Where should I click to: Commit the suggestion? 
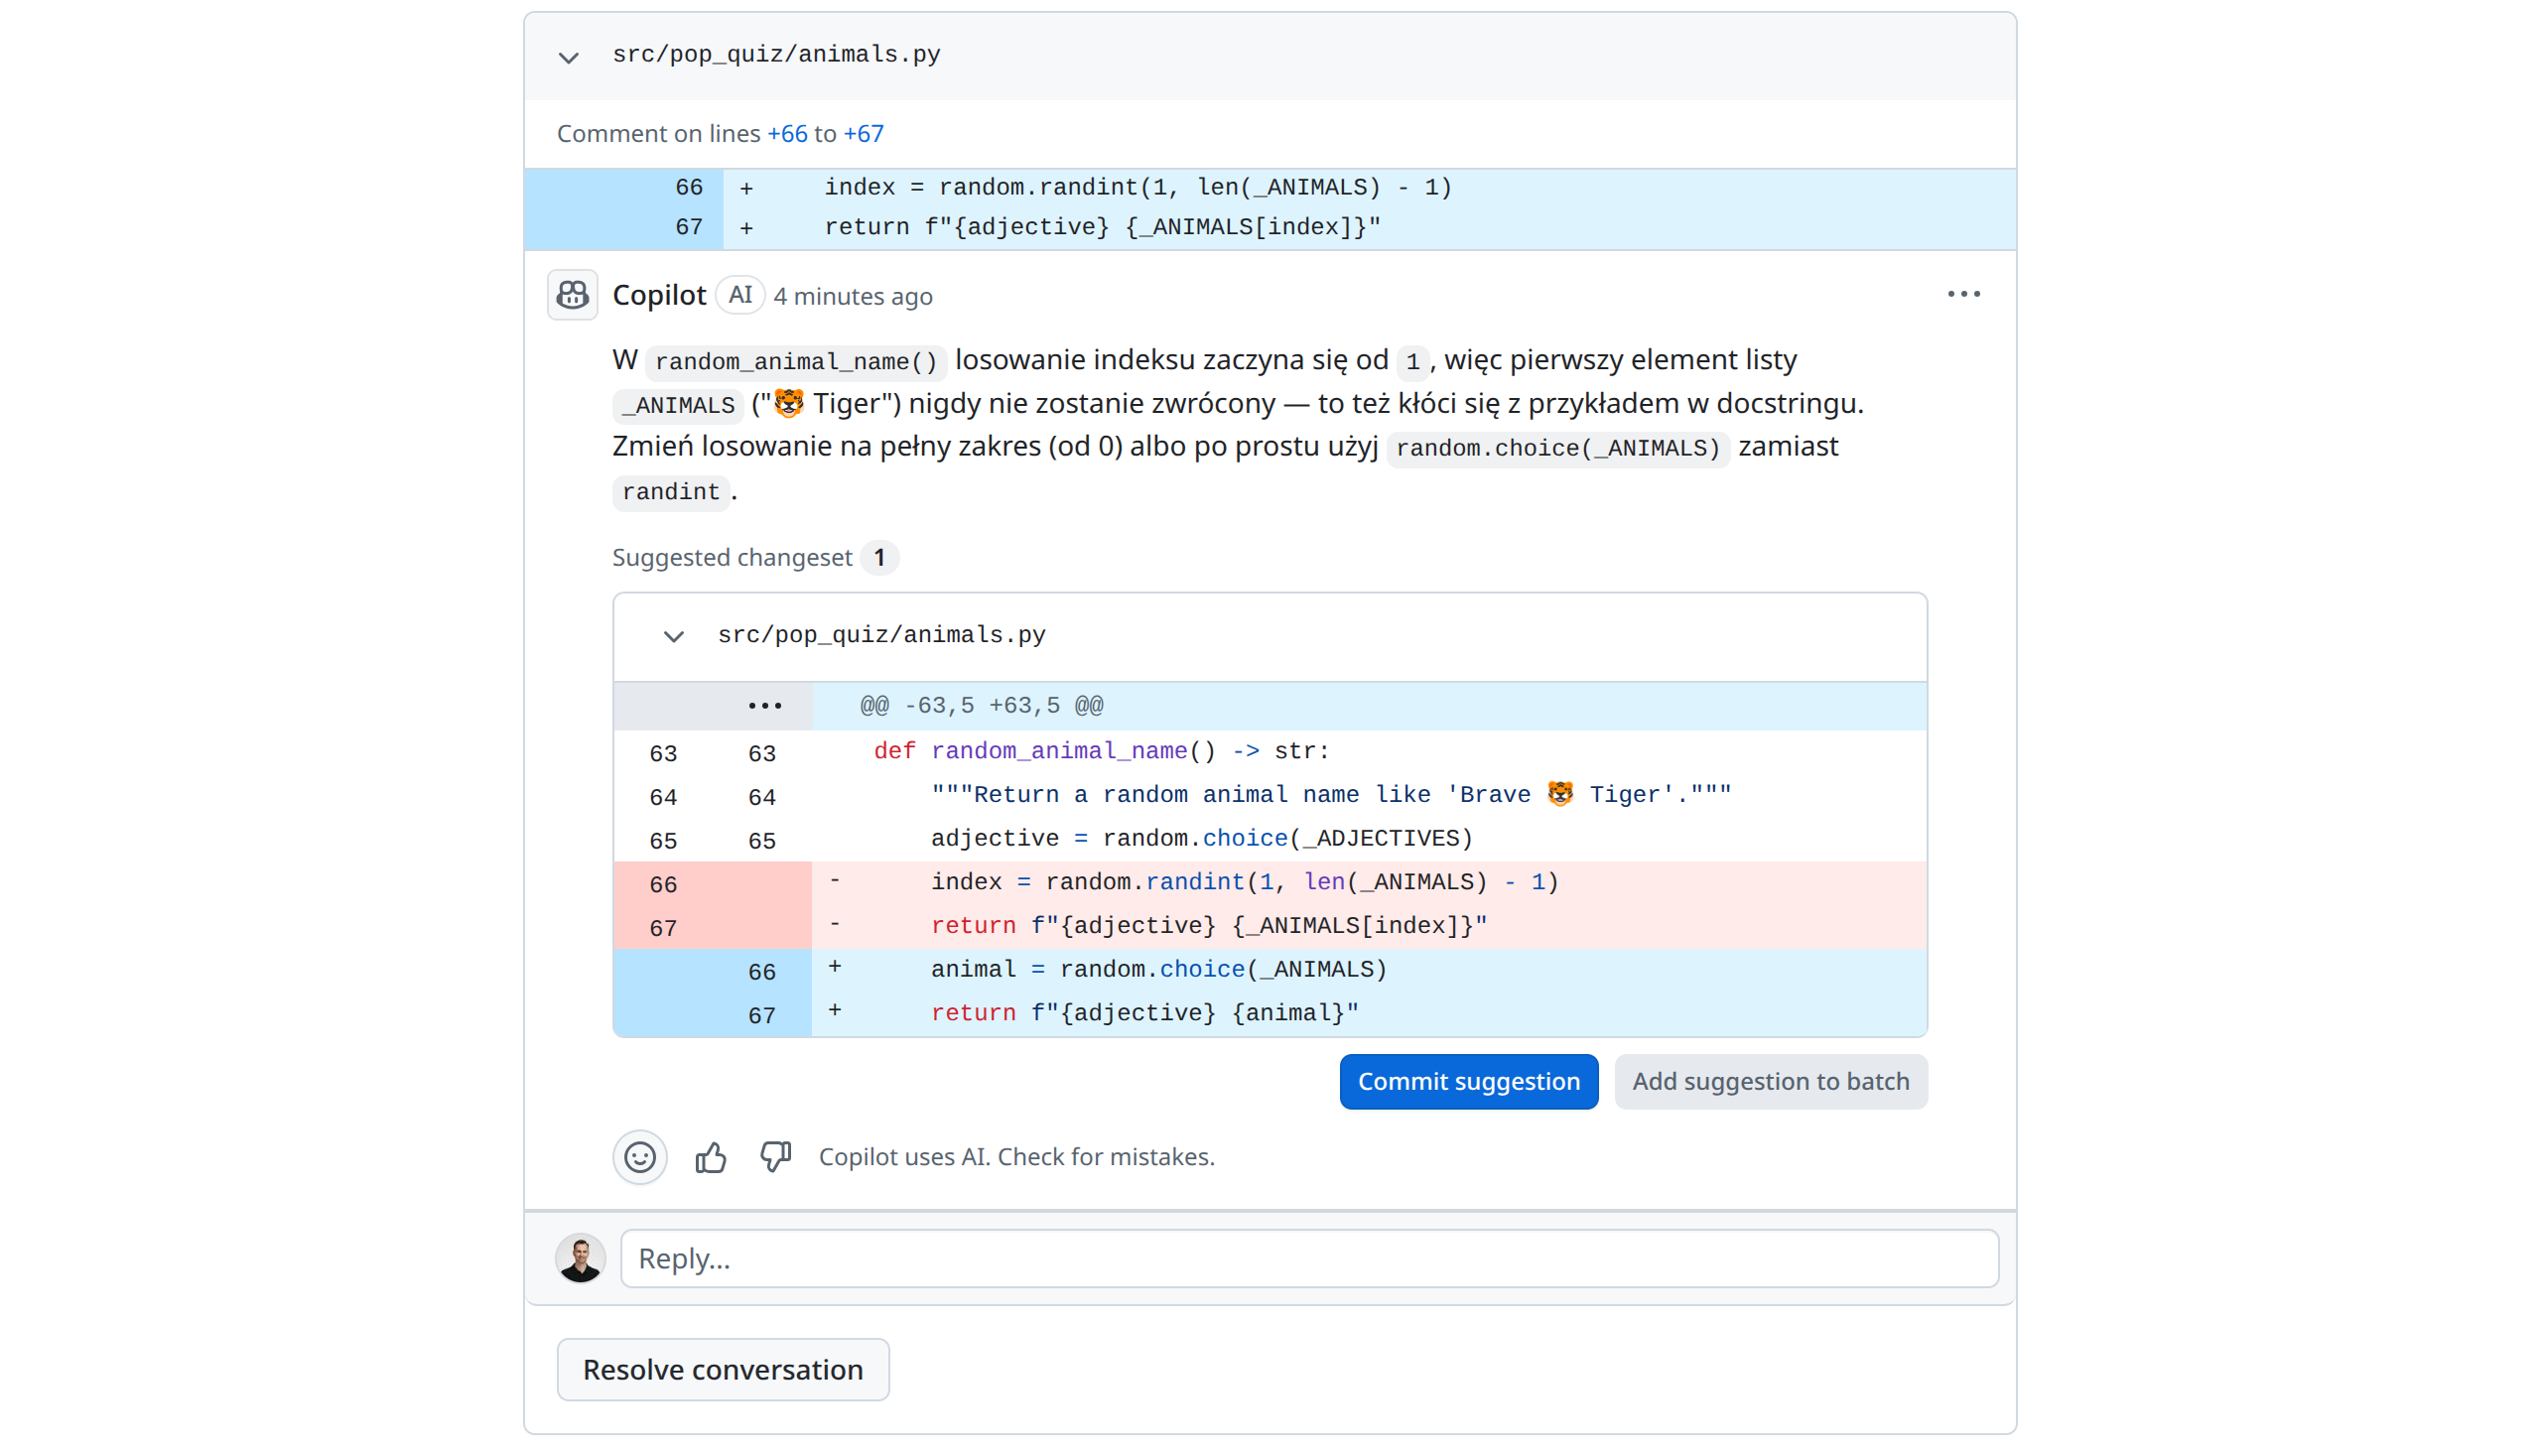(1468, 1081)
